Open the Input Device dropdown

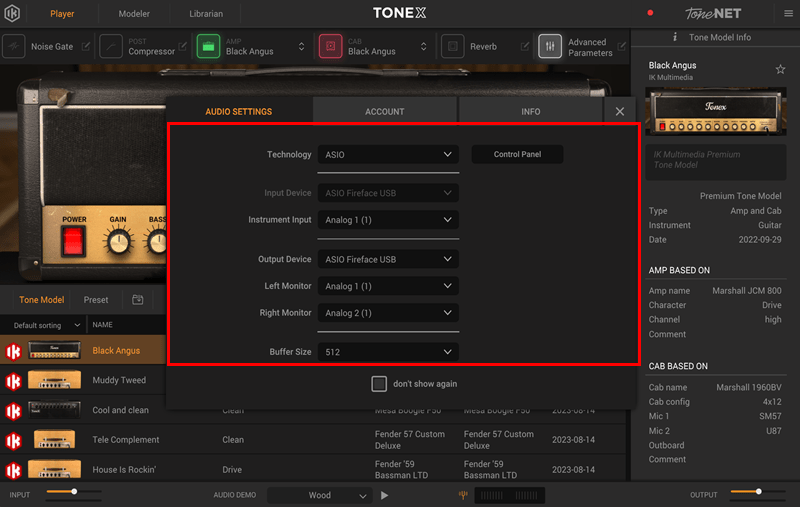click(388, 193)
